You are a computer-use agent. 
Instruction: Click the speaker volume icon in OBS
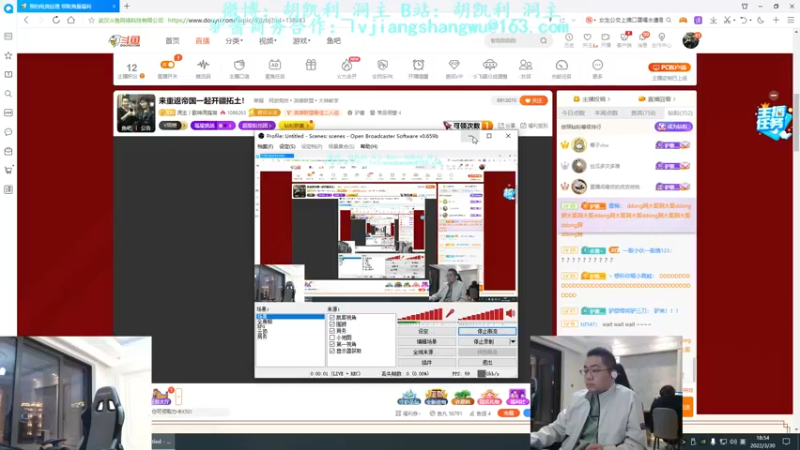pyautogui.click(x=510, y=313)
